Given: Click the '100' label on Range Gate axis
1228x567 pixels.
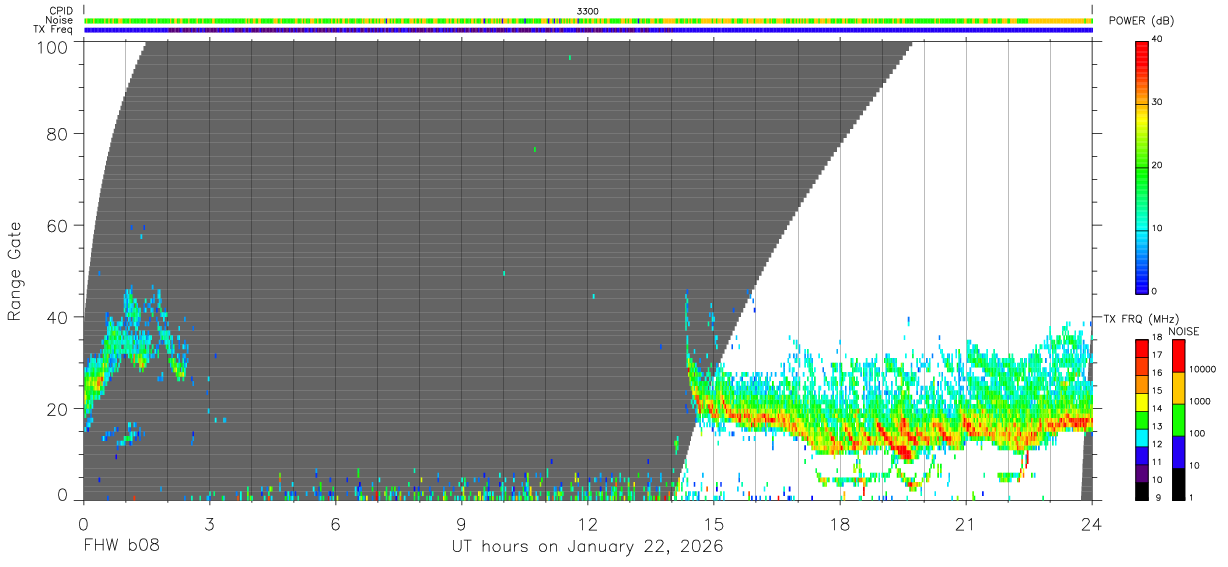Looking at the screenshot, I should tap(51, 47).
